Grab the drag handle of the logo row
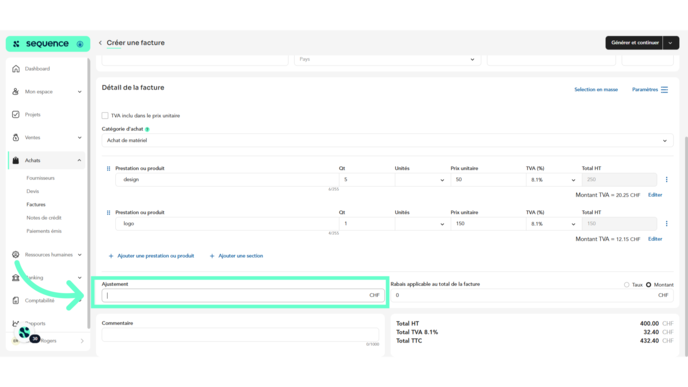 click(108, 212)
